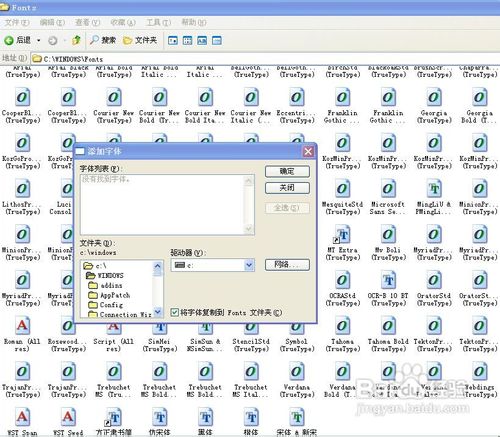This screenshot has height=437, width=500.
Task: Click the 关闭 Close button in dialog
Action: coord(287,188)
